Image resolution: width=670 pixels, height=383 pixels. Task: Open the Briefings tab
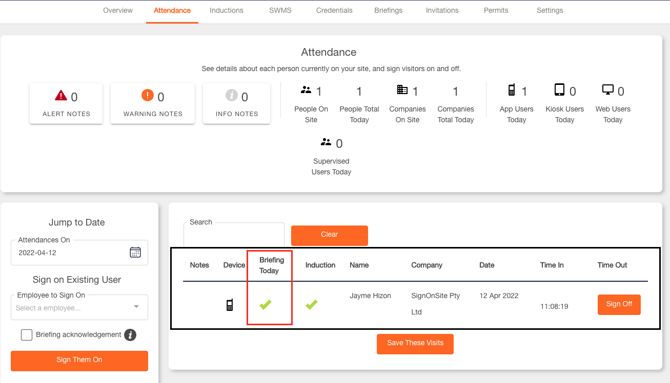(388, 10)
